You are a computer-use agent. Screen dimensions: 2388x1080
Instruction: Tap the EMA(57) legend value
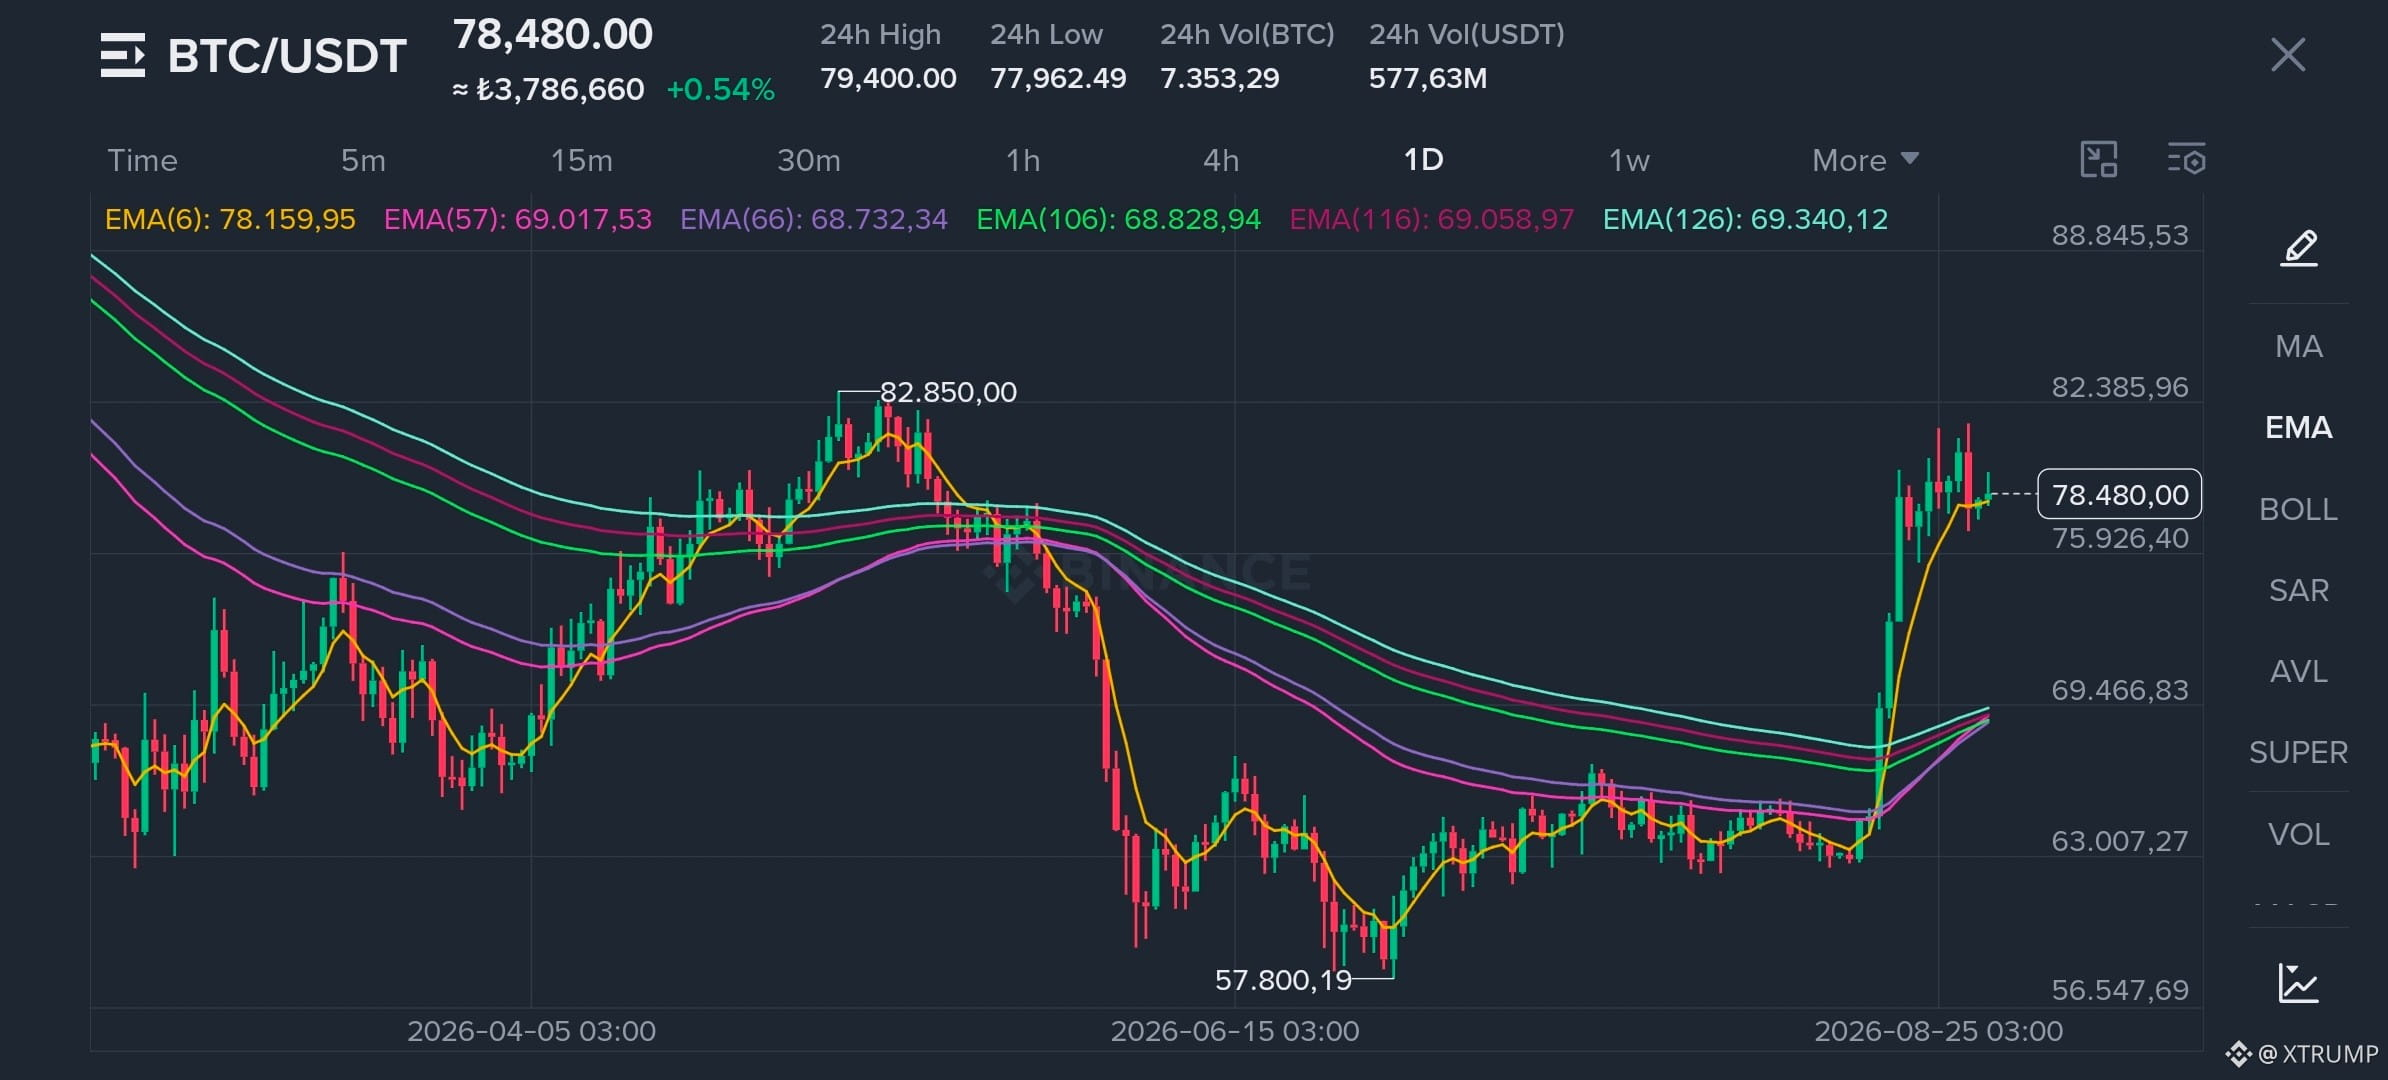coord(518,220)
